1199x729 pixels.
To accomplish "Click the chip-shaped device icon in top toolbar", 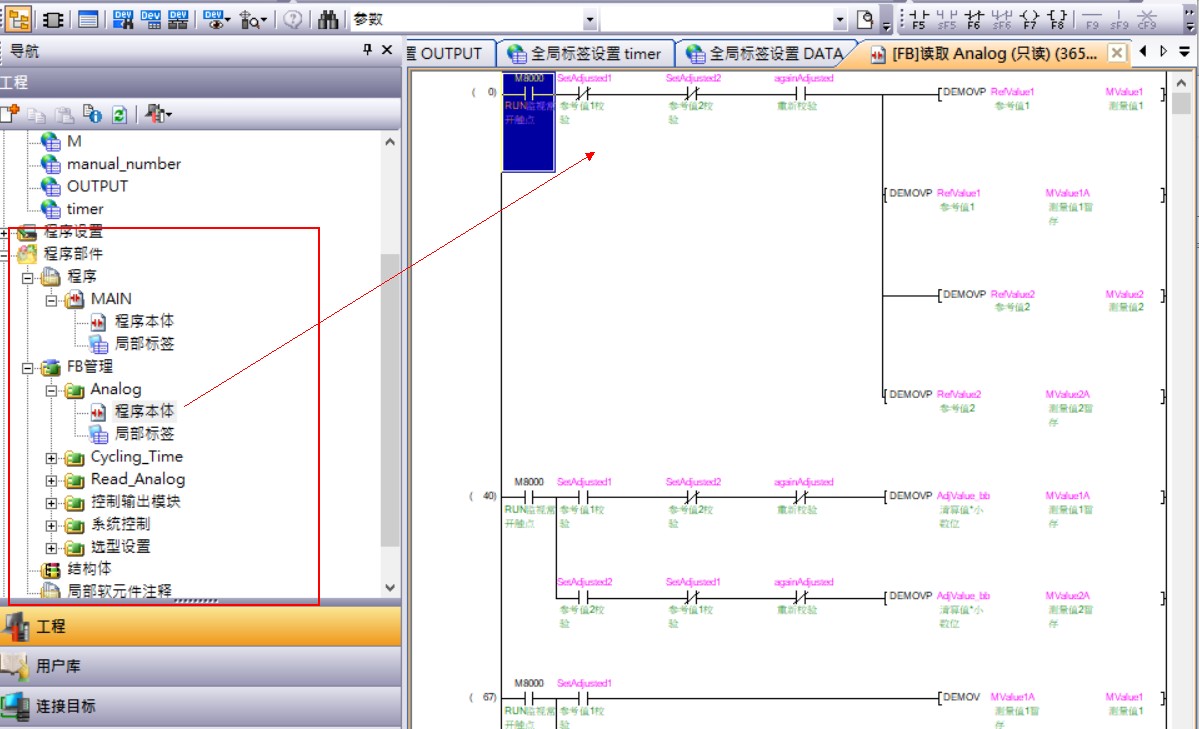I will tap(53, 19).
